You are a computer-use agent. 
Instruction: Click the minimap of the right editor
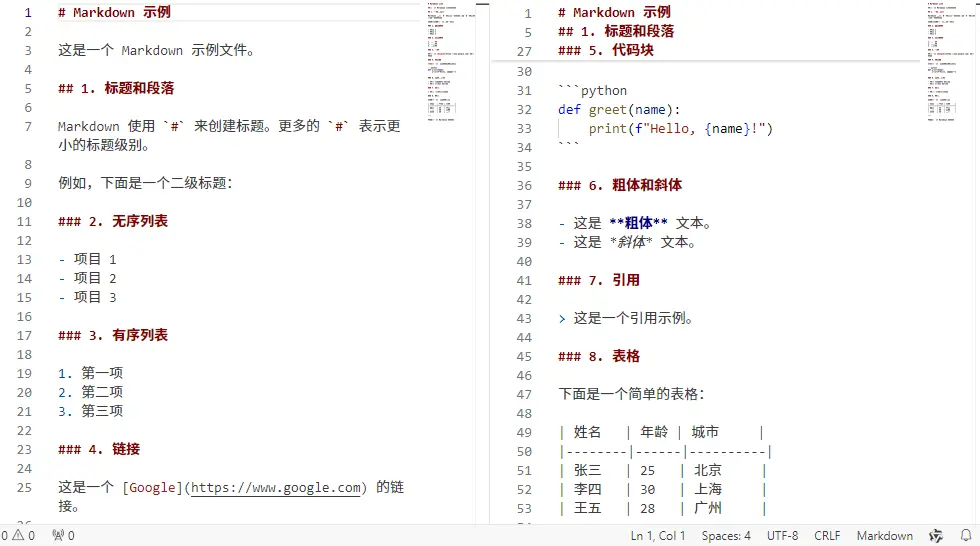tap(951, 62)
